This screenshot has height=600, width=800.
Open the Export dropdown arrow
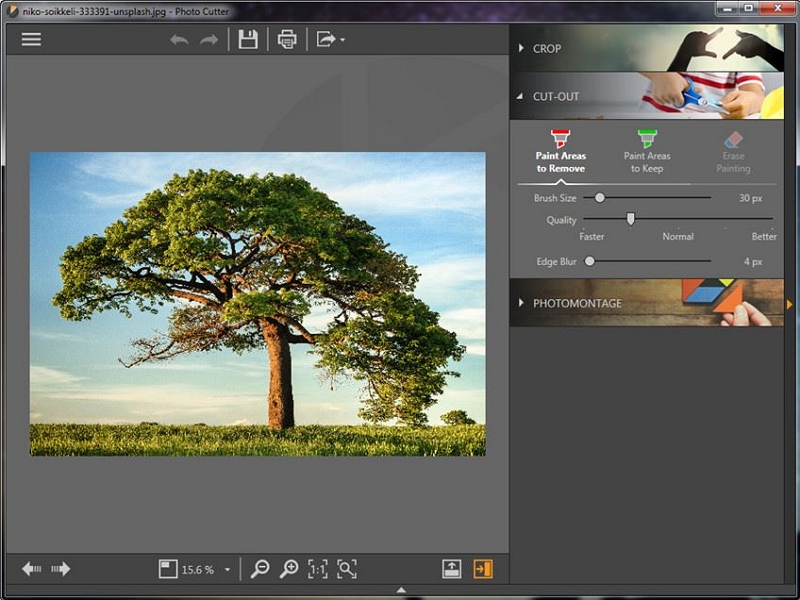pos(343,40)
